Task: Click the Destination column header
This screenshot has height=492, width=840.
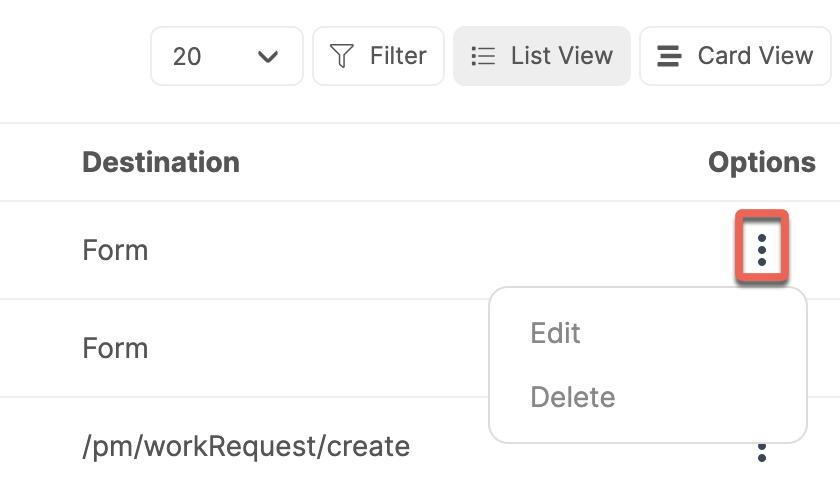Action: pyautogui.click(x=161, y=162)
